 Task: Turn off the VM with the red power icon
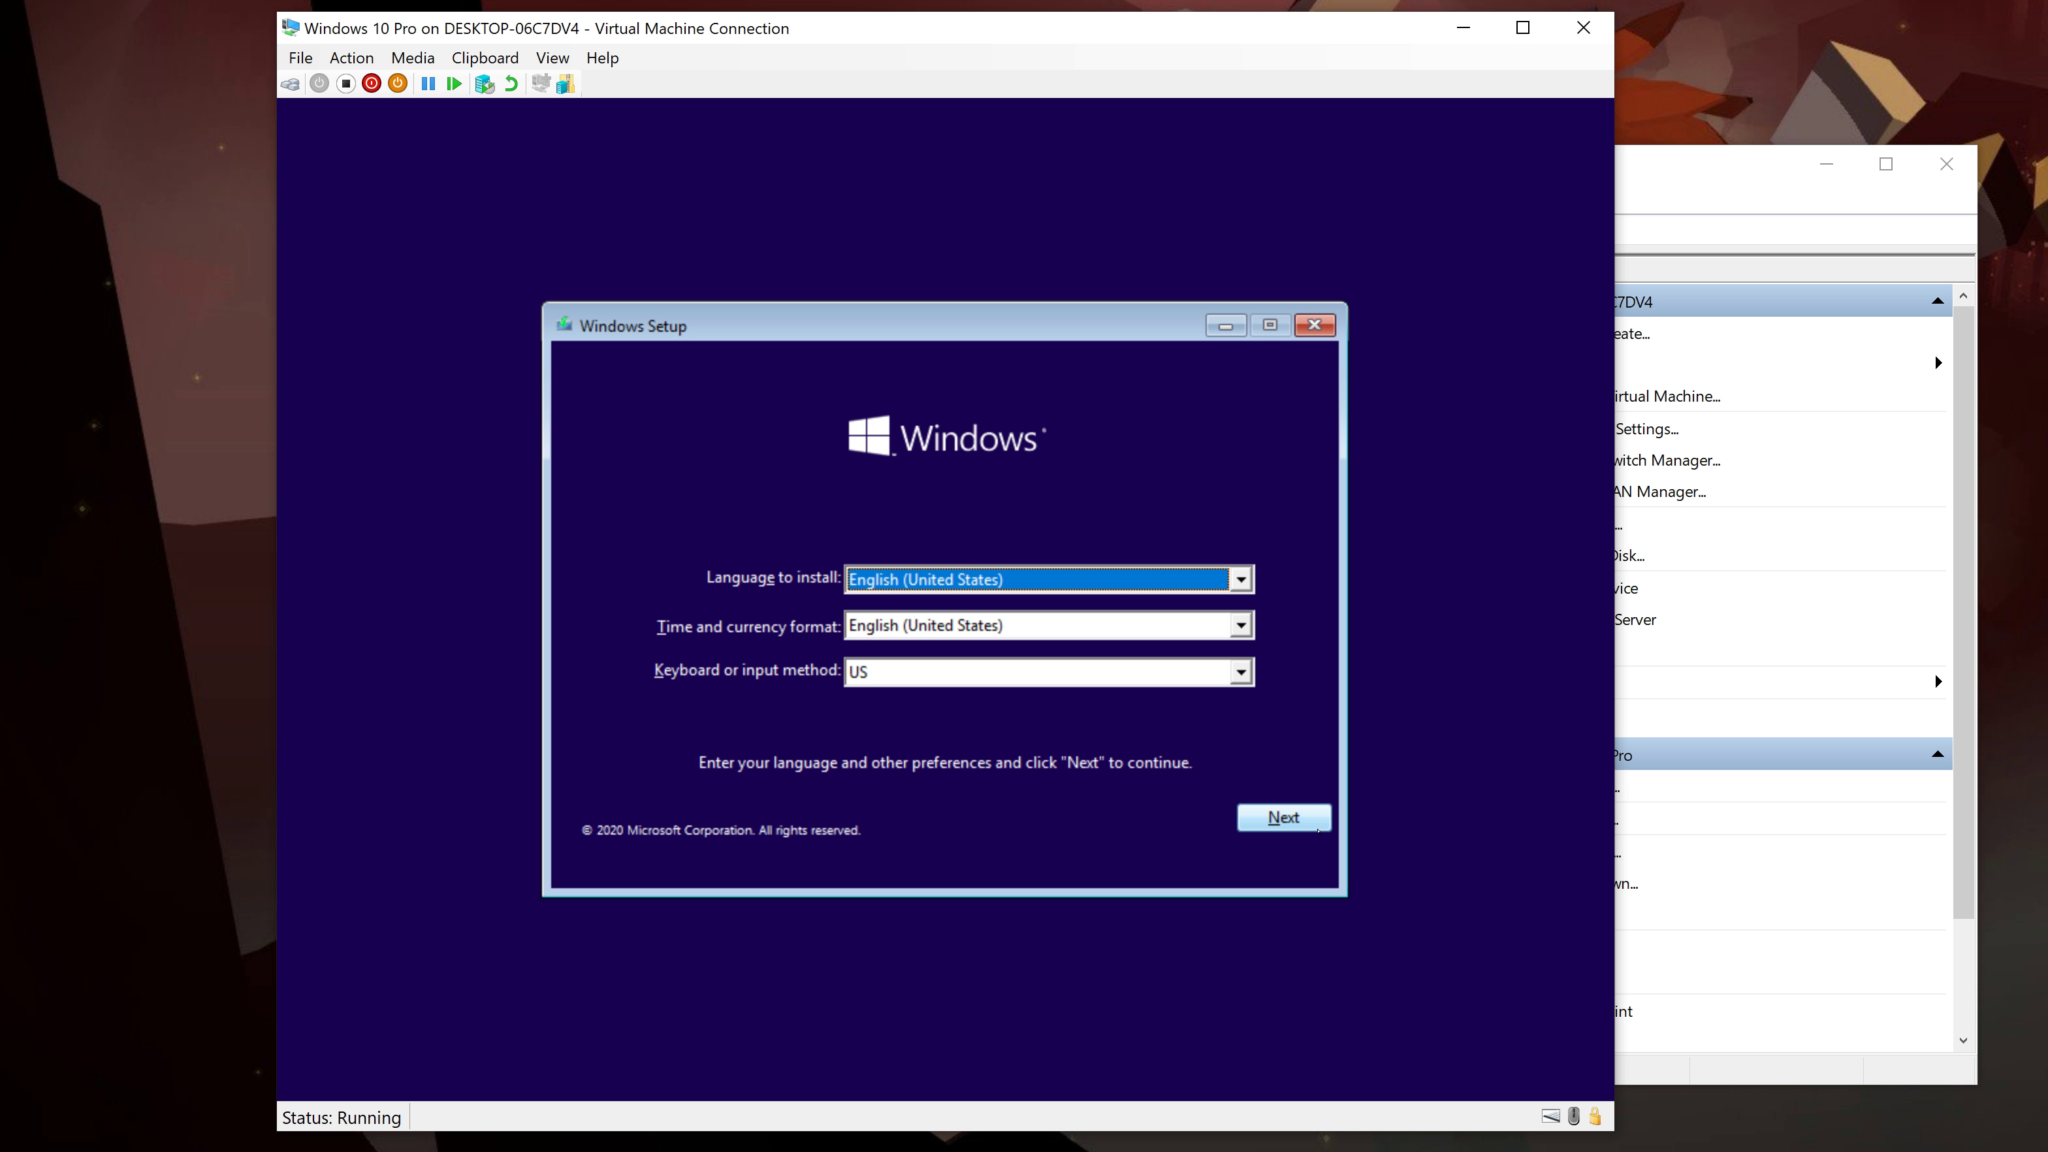[370, 83]
